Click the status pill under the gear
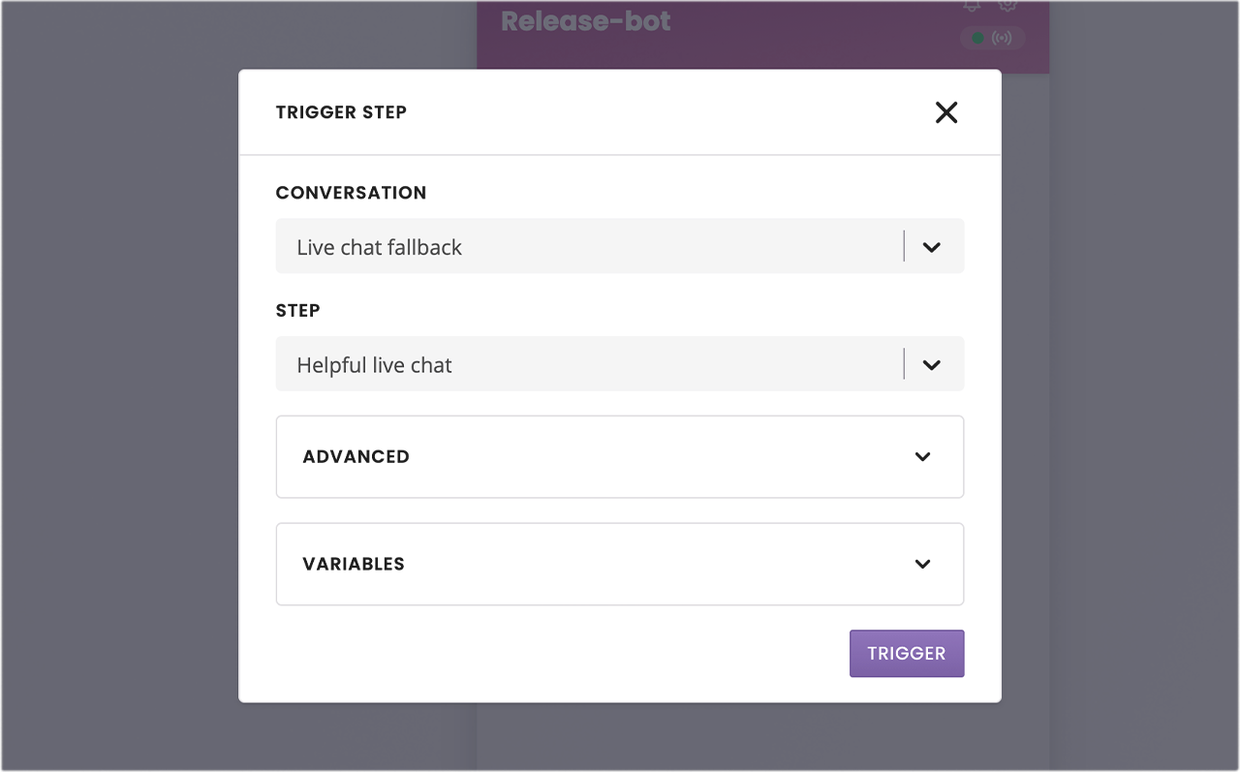This screenshot has width=1240, height=772. [x=993, y=39]
